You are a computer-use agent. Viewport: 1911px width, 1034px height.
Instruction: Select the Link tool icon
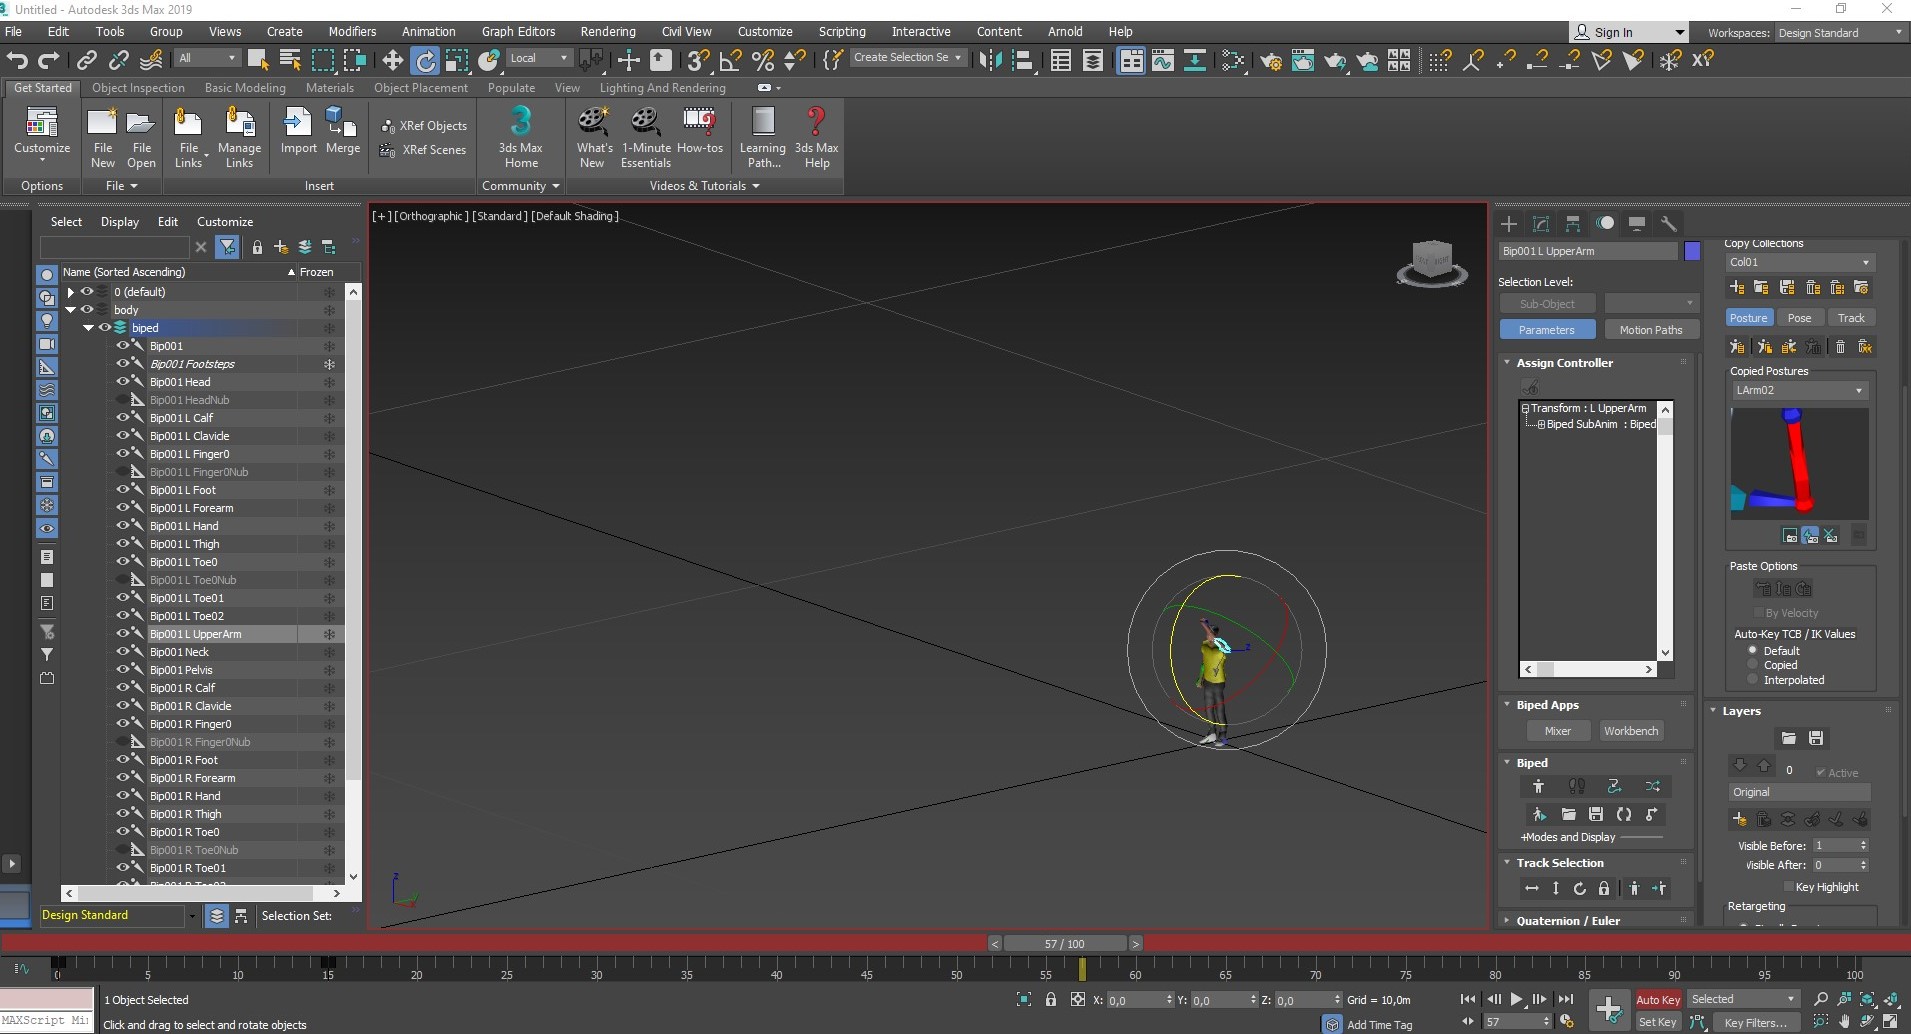click(87, 60)
